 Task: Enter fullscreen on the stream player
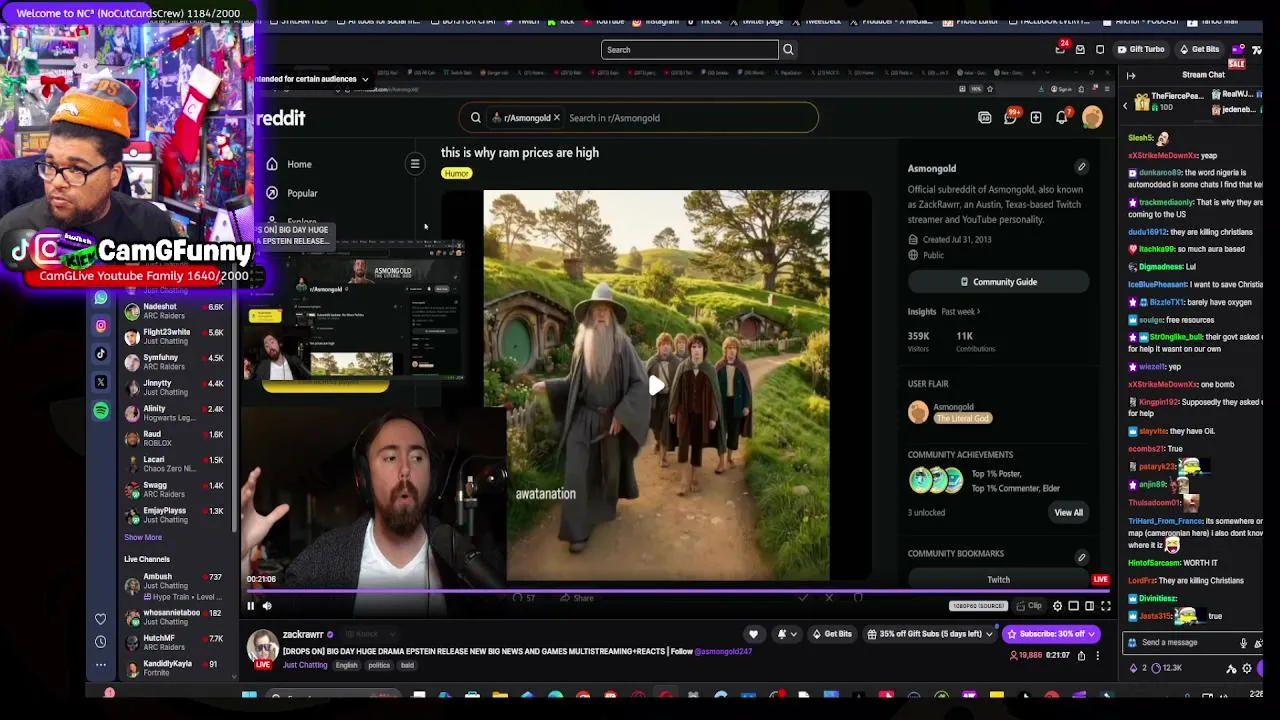pyautogui.click(x=1105, y=606)
